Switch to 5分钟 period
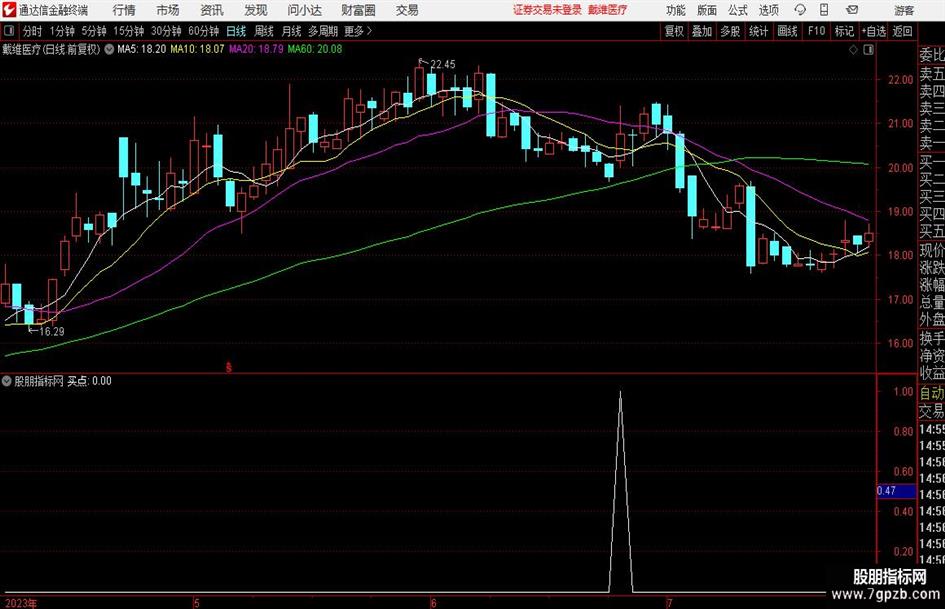This screenshot has height=609, width=945. click(x=93, y=31)
